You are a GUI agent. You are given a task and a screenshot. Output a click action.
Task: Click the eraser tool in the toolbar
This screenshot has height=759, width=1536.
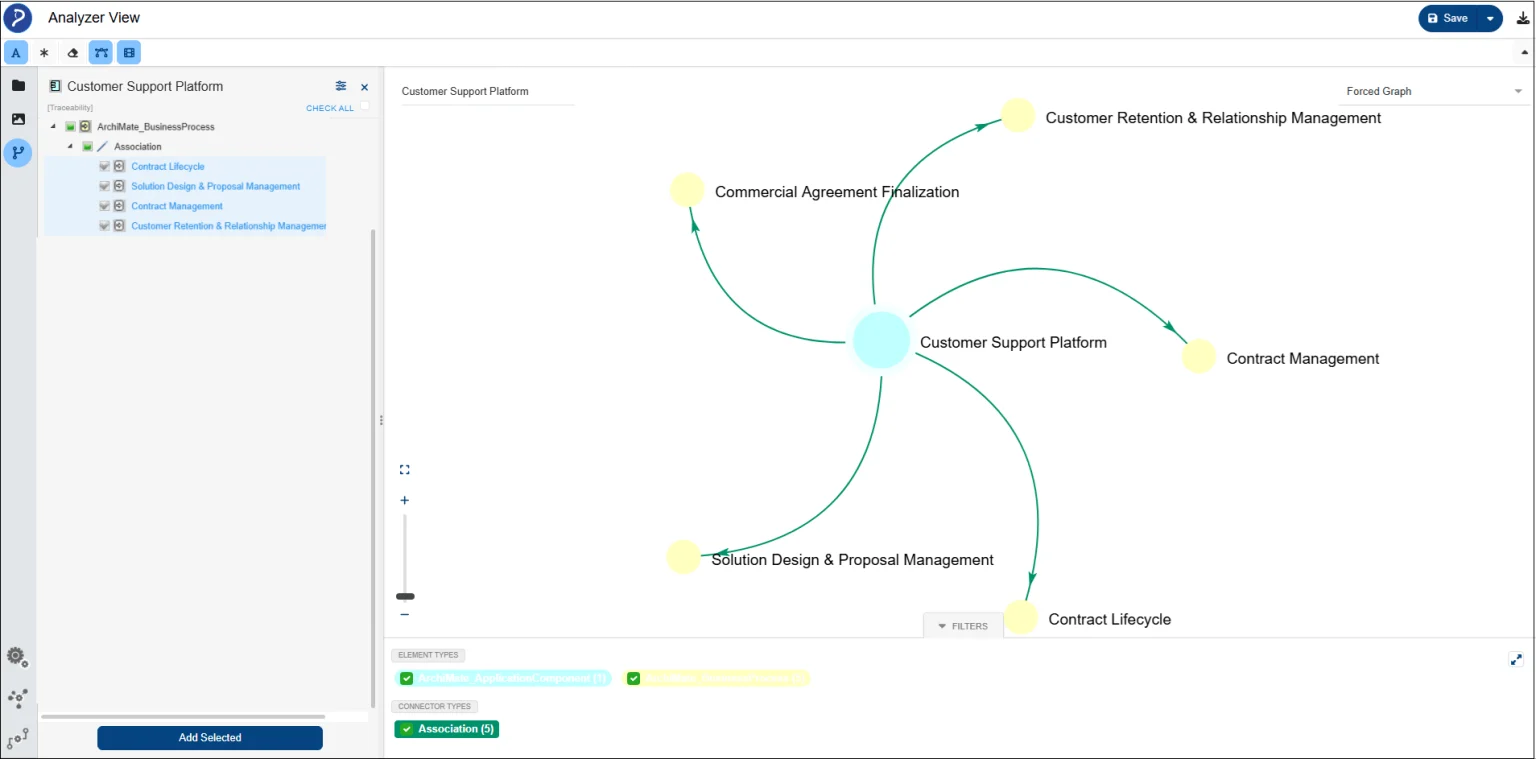tap(72, 53)
